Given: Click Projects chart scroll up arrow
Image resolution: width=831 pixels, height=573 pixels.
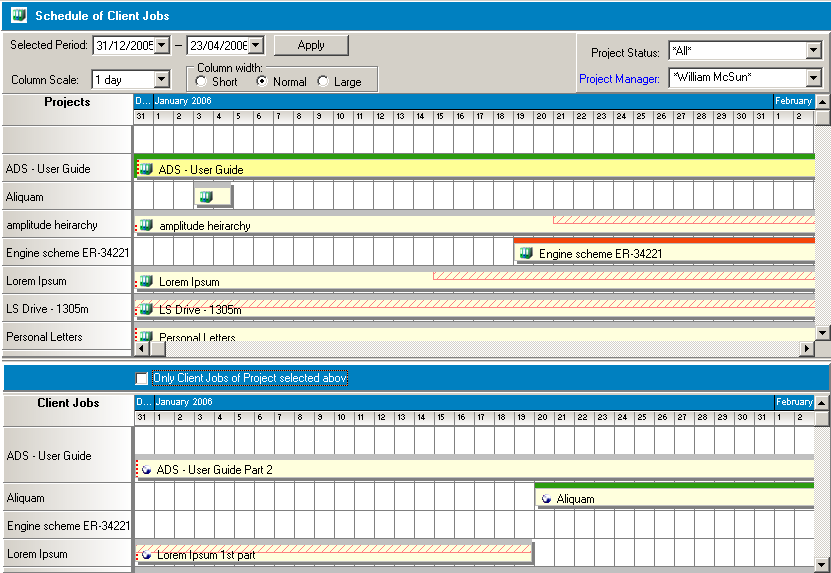Looking at the screenshot, I should coord(823,102).
